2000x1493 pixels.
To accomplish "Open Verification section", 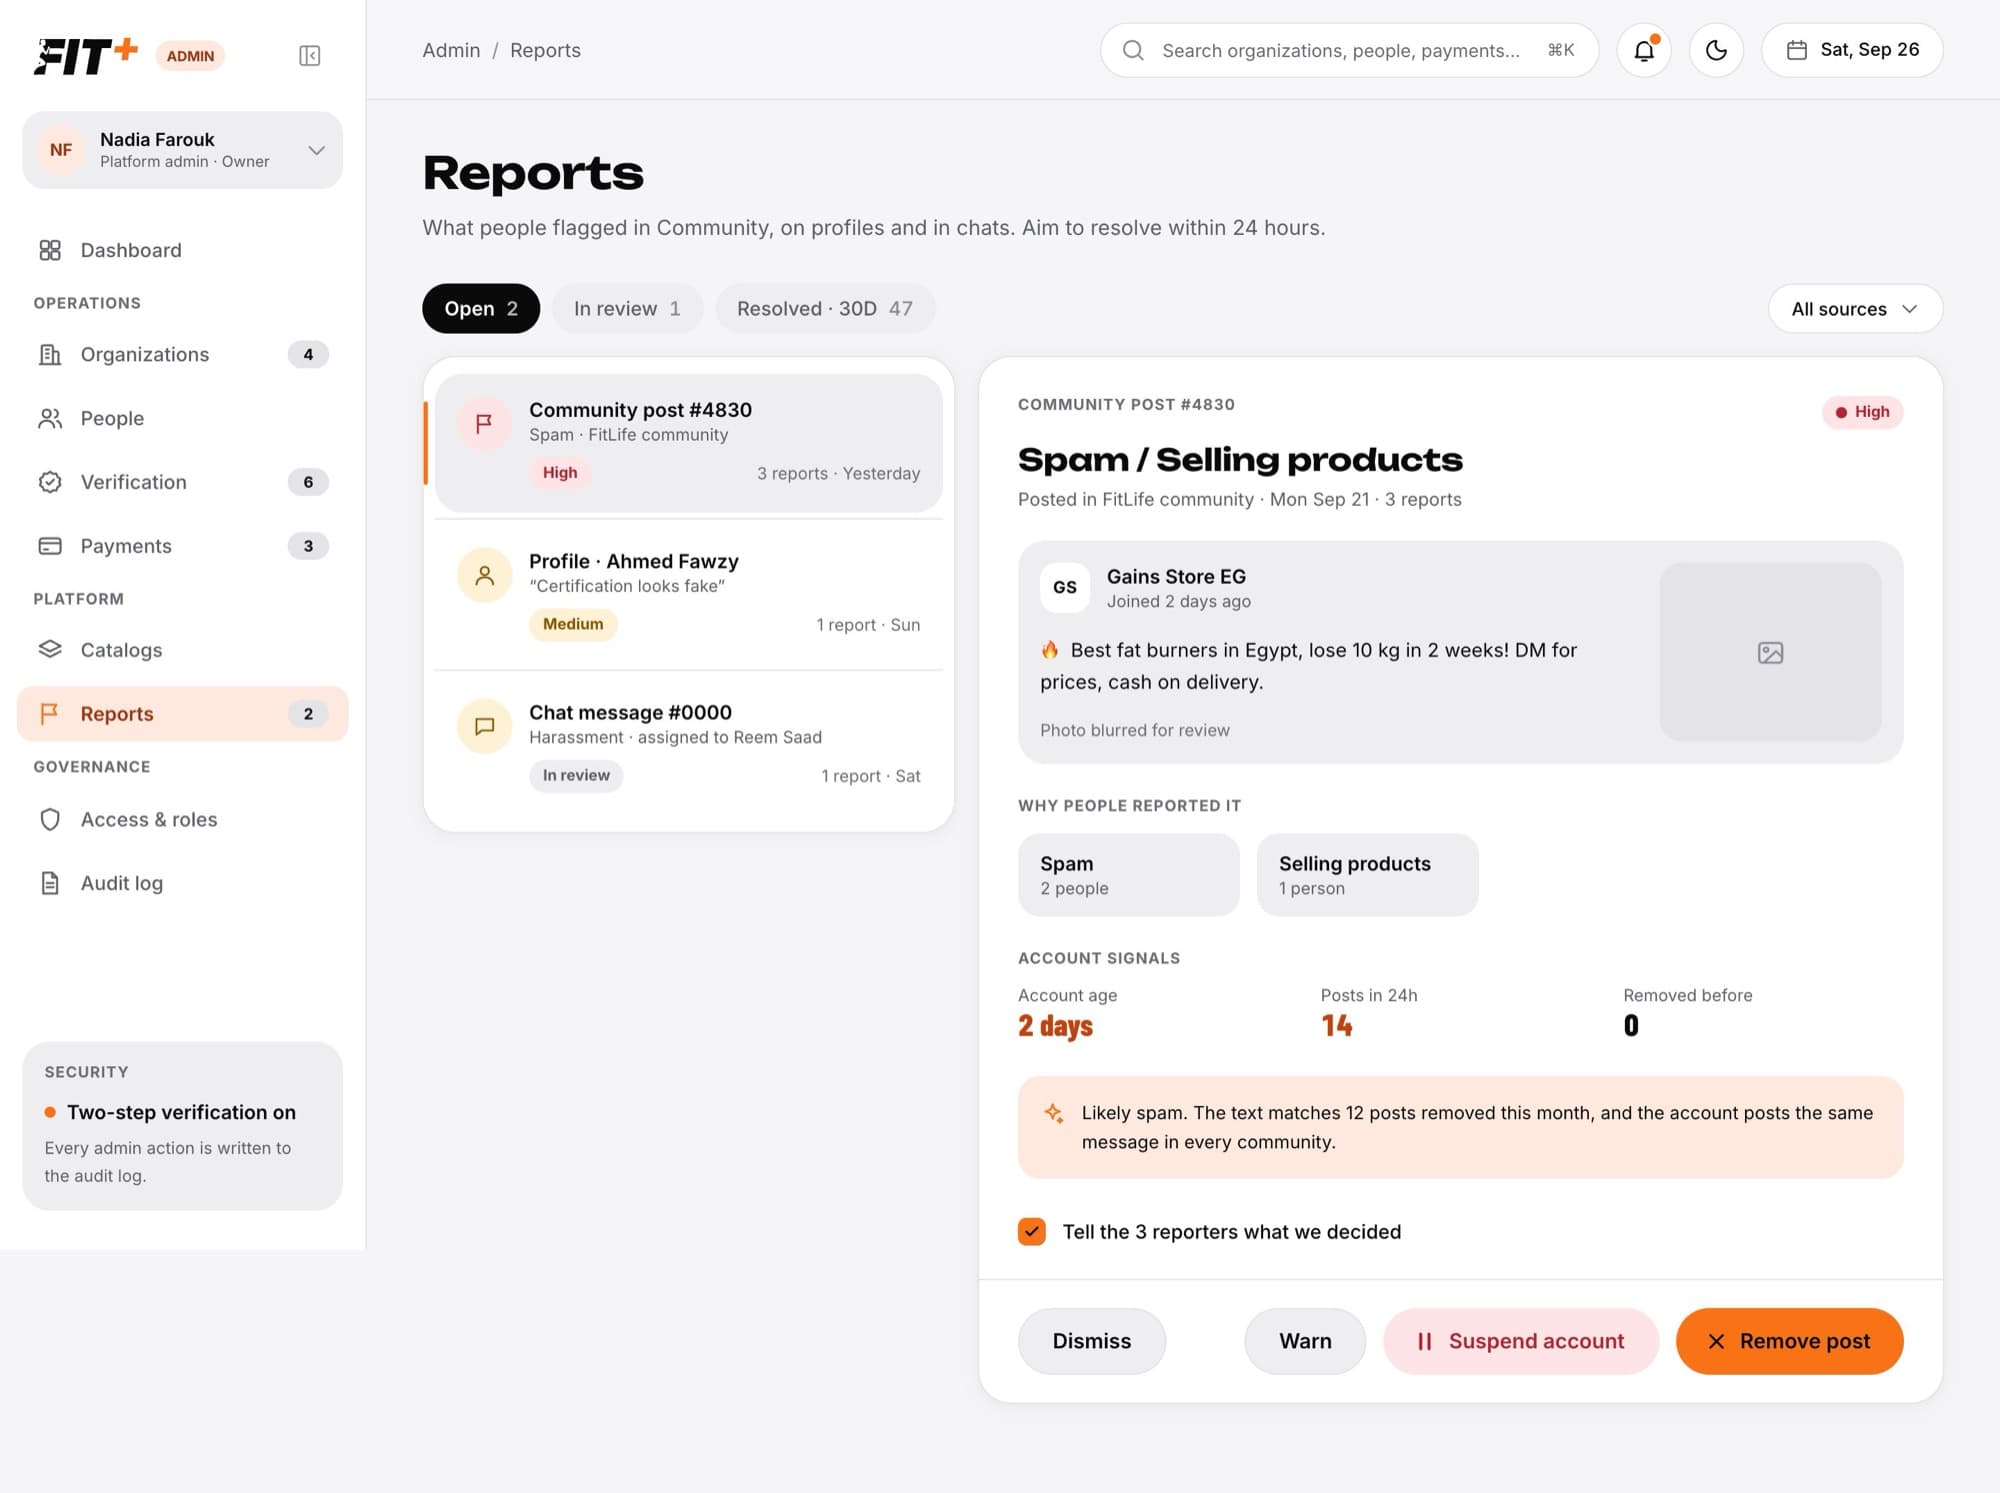I will [x=183, y=482].
